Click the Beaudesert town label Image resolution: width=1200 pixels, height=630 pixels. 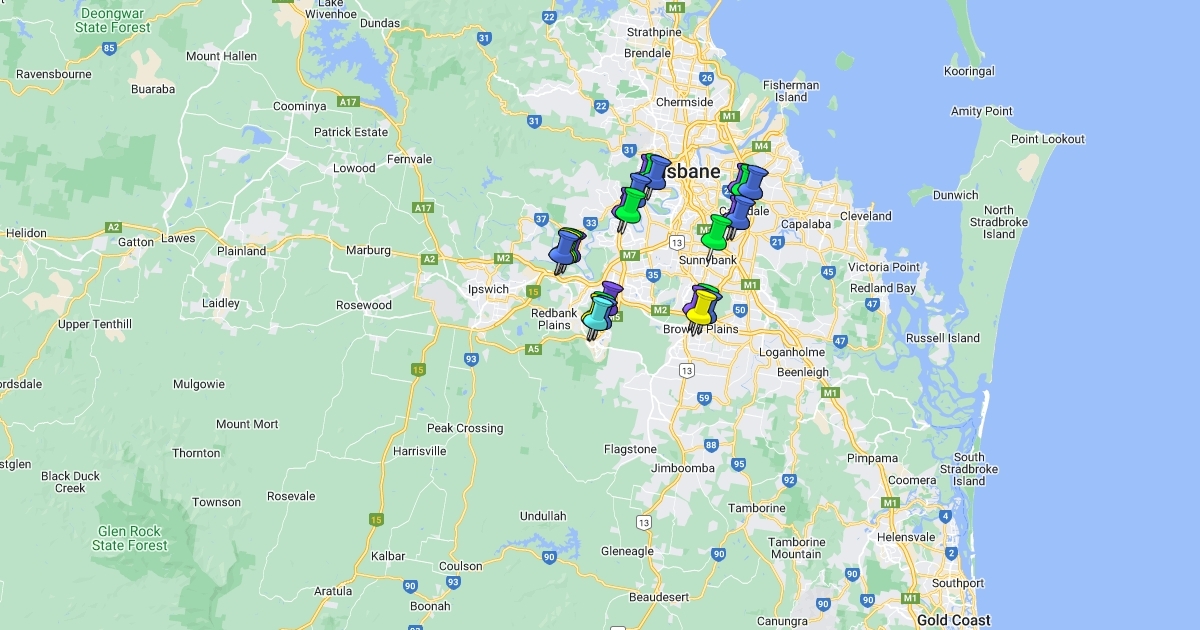tap(659, 597)
